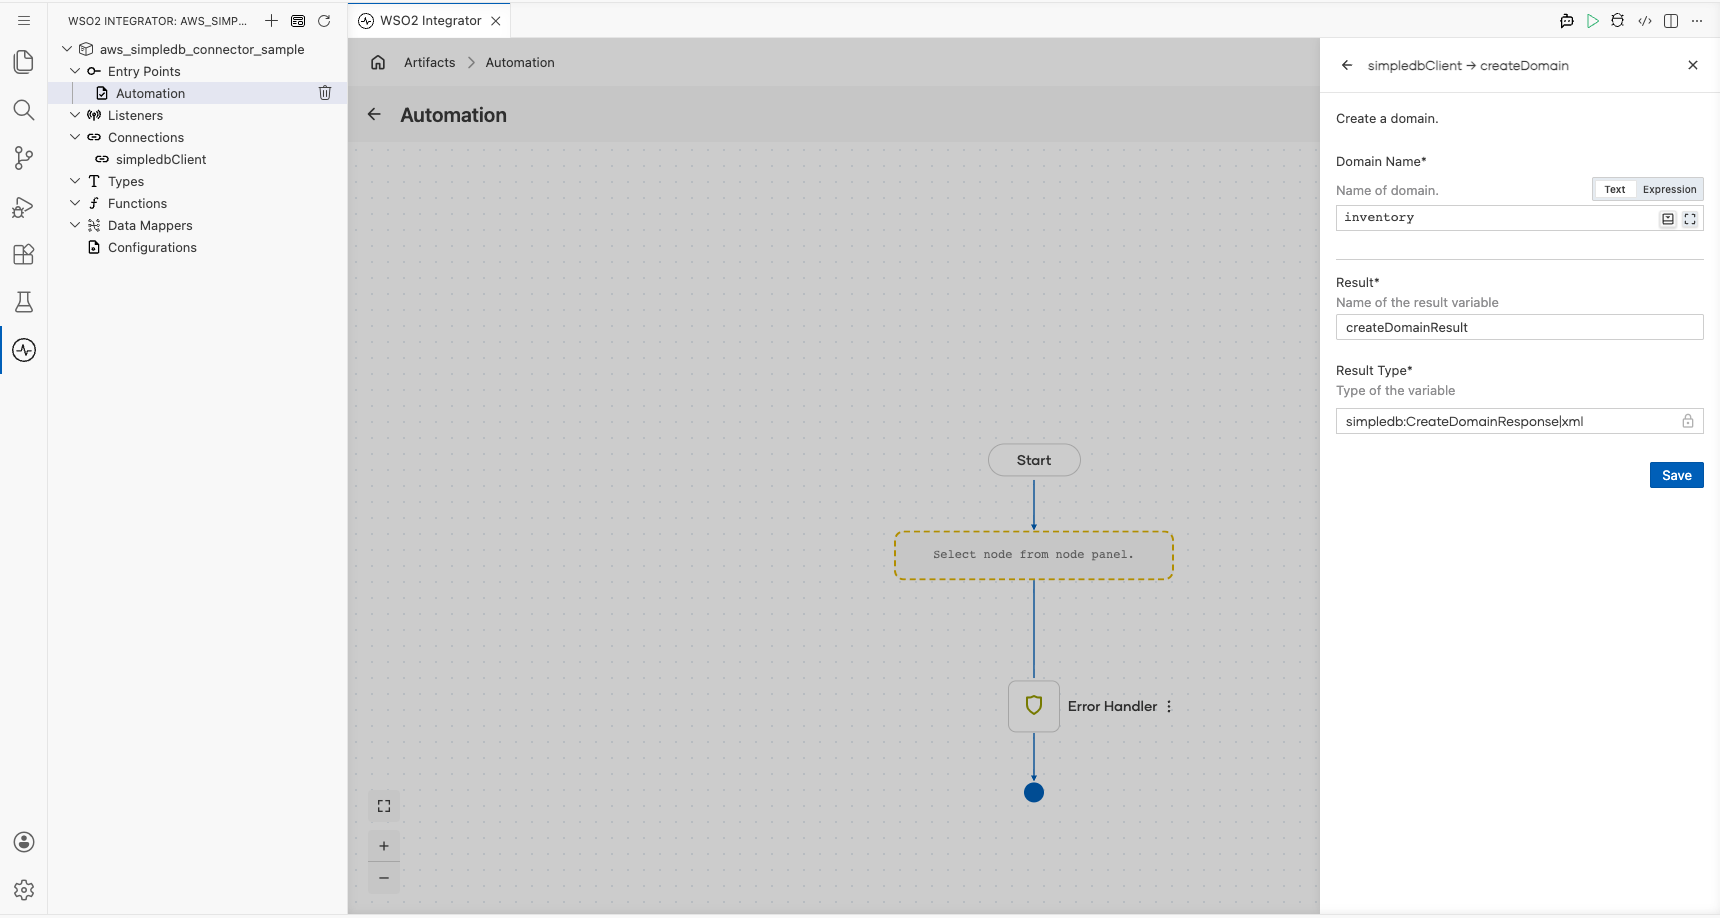This screenshot has width=1720, height=918.
Task: Open Run and Debug view
Action: [x=24, y=206]
